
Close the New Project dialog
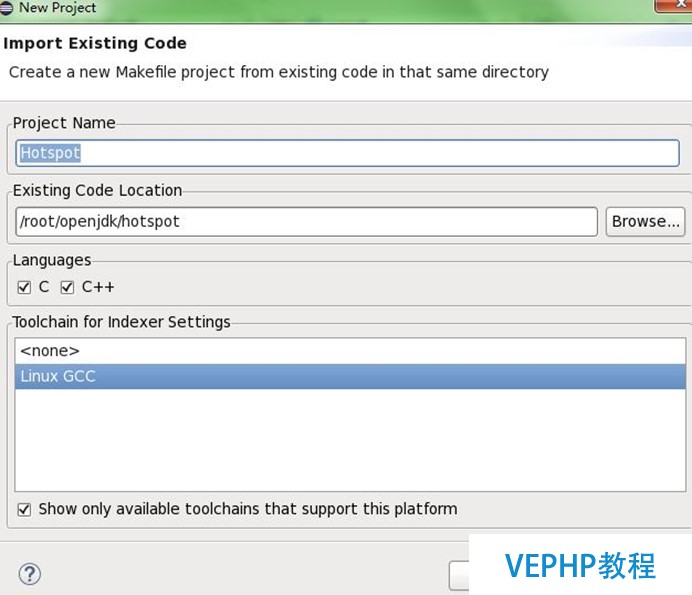pyautogui.click(x=675, y=5)
